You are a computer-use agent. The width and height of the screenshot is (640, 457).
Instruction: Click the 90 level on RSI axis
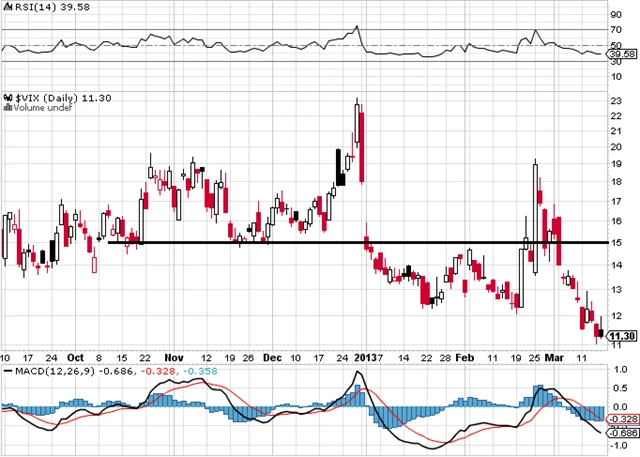[x=616, y=14]
